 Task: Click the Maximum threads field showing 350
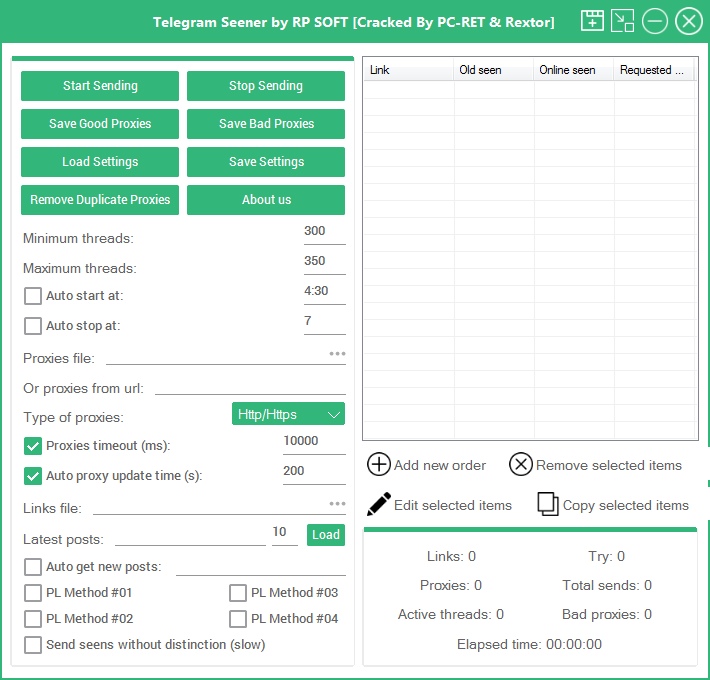[325, 263]
